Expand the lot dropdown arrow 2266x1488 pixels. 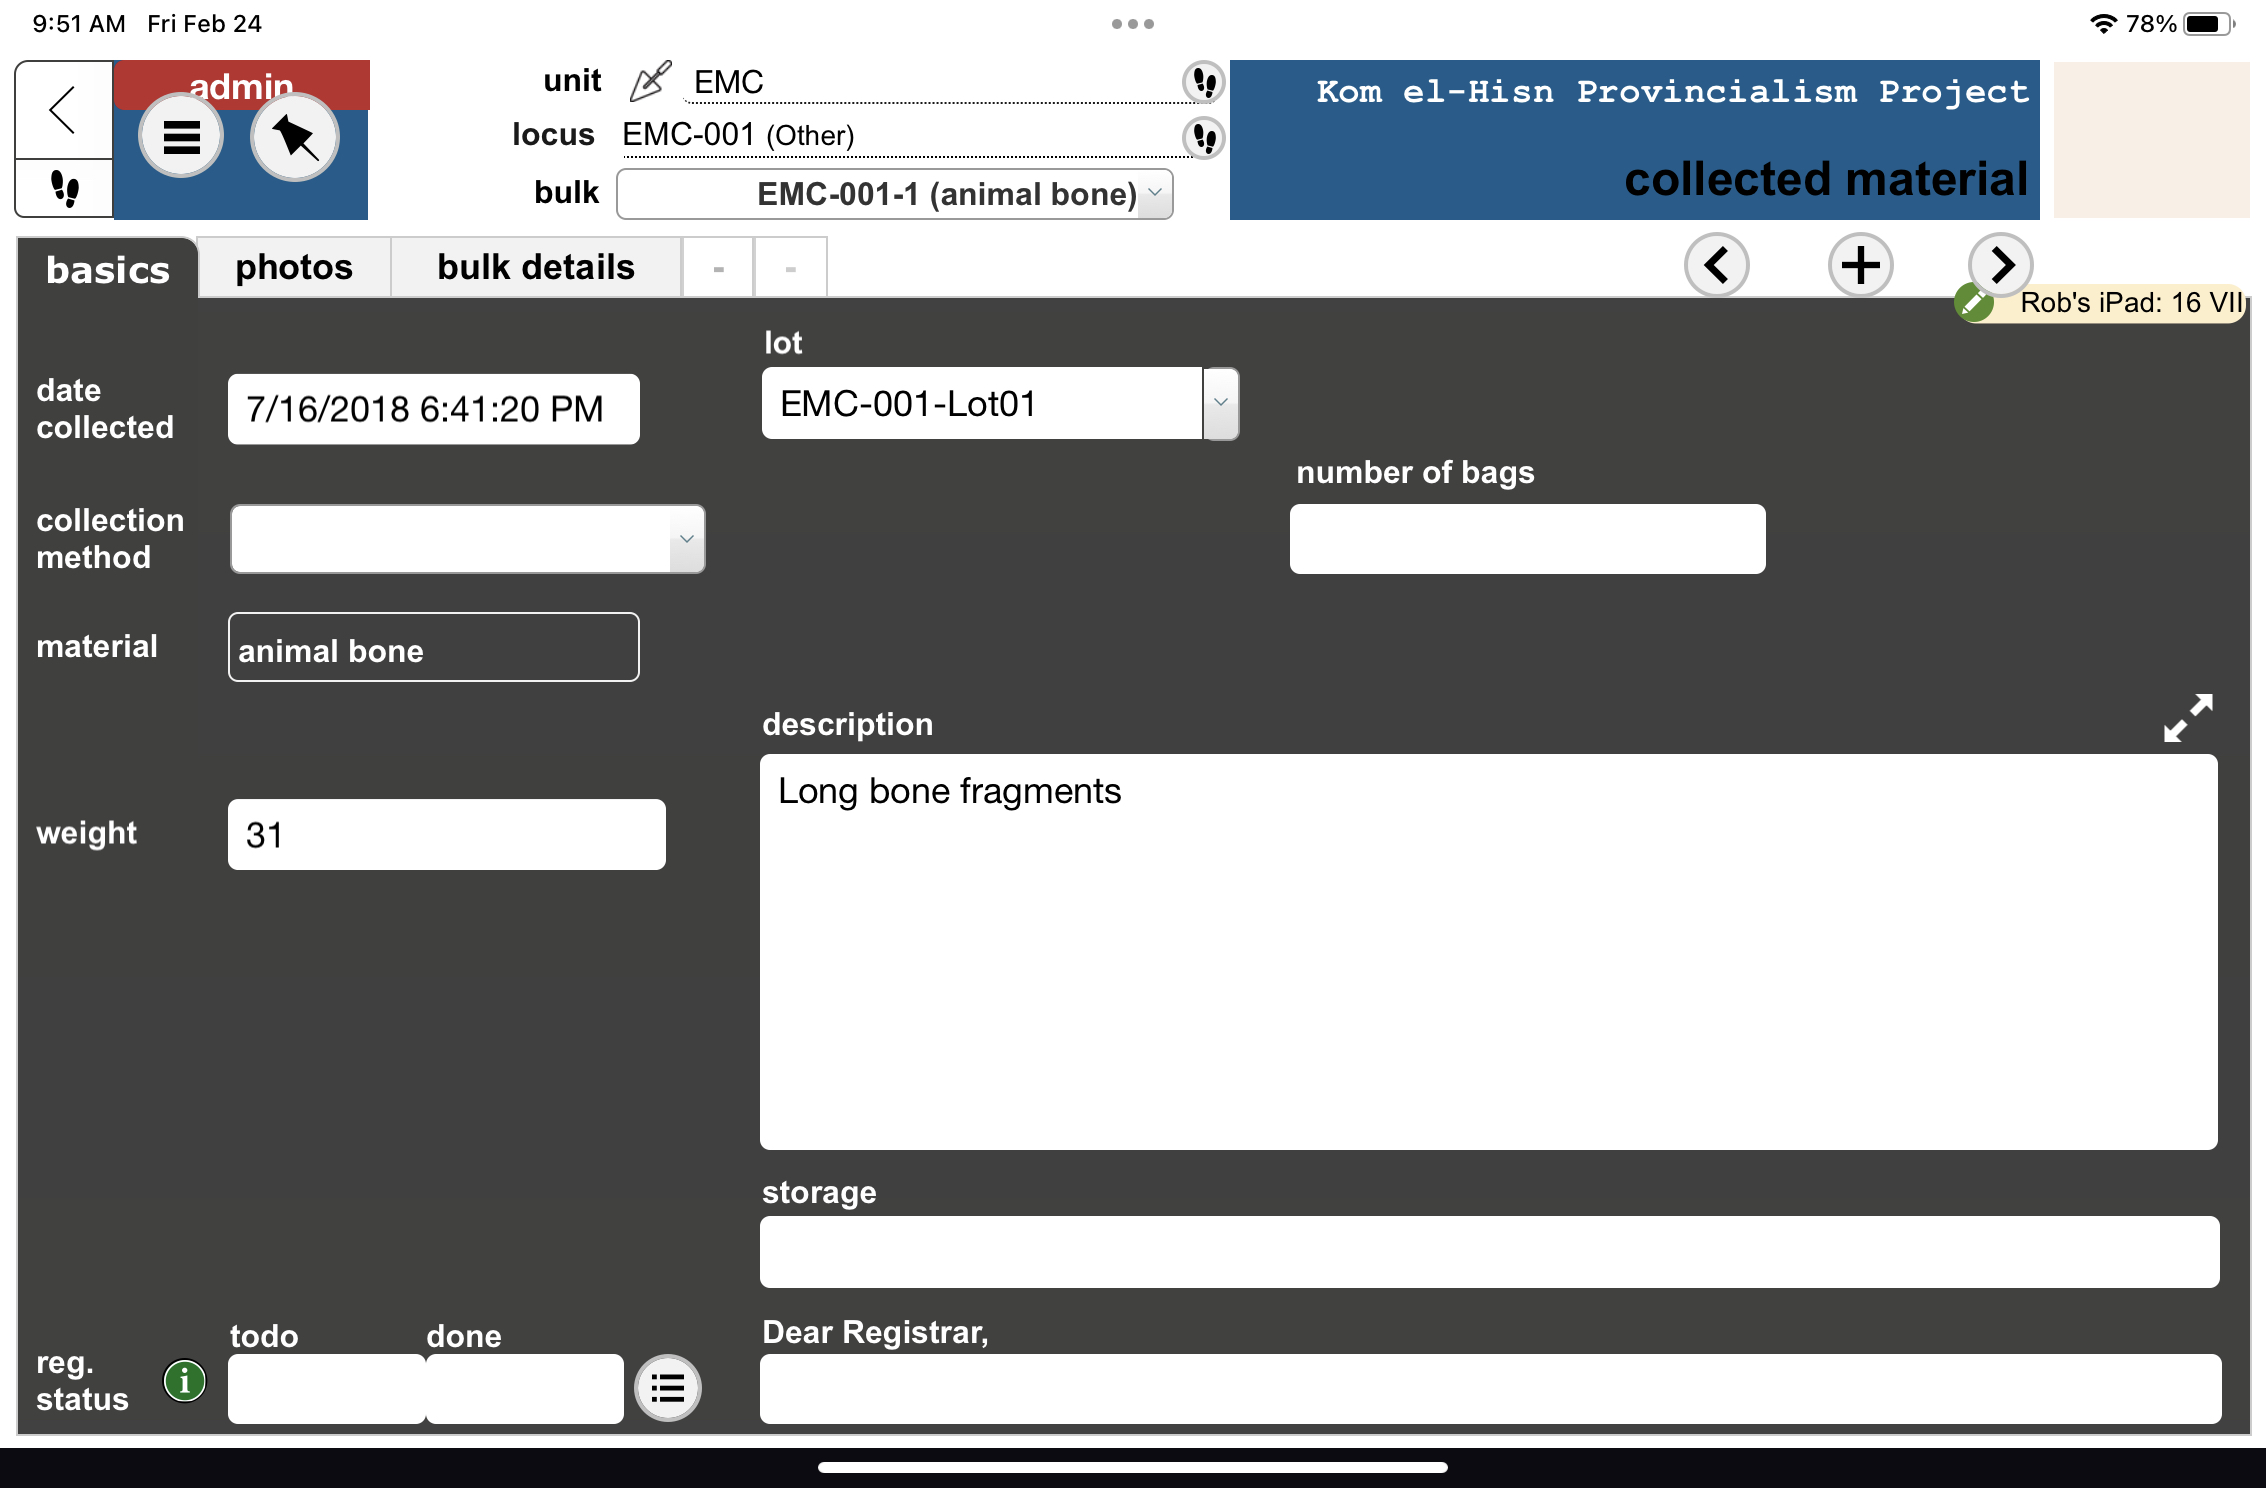click(1220, 403)
